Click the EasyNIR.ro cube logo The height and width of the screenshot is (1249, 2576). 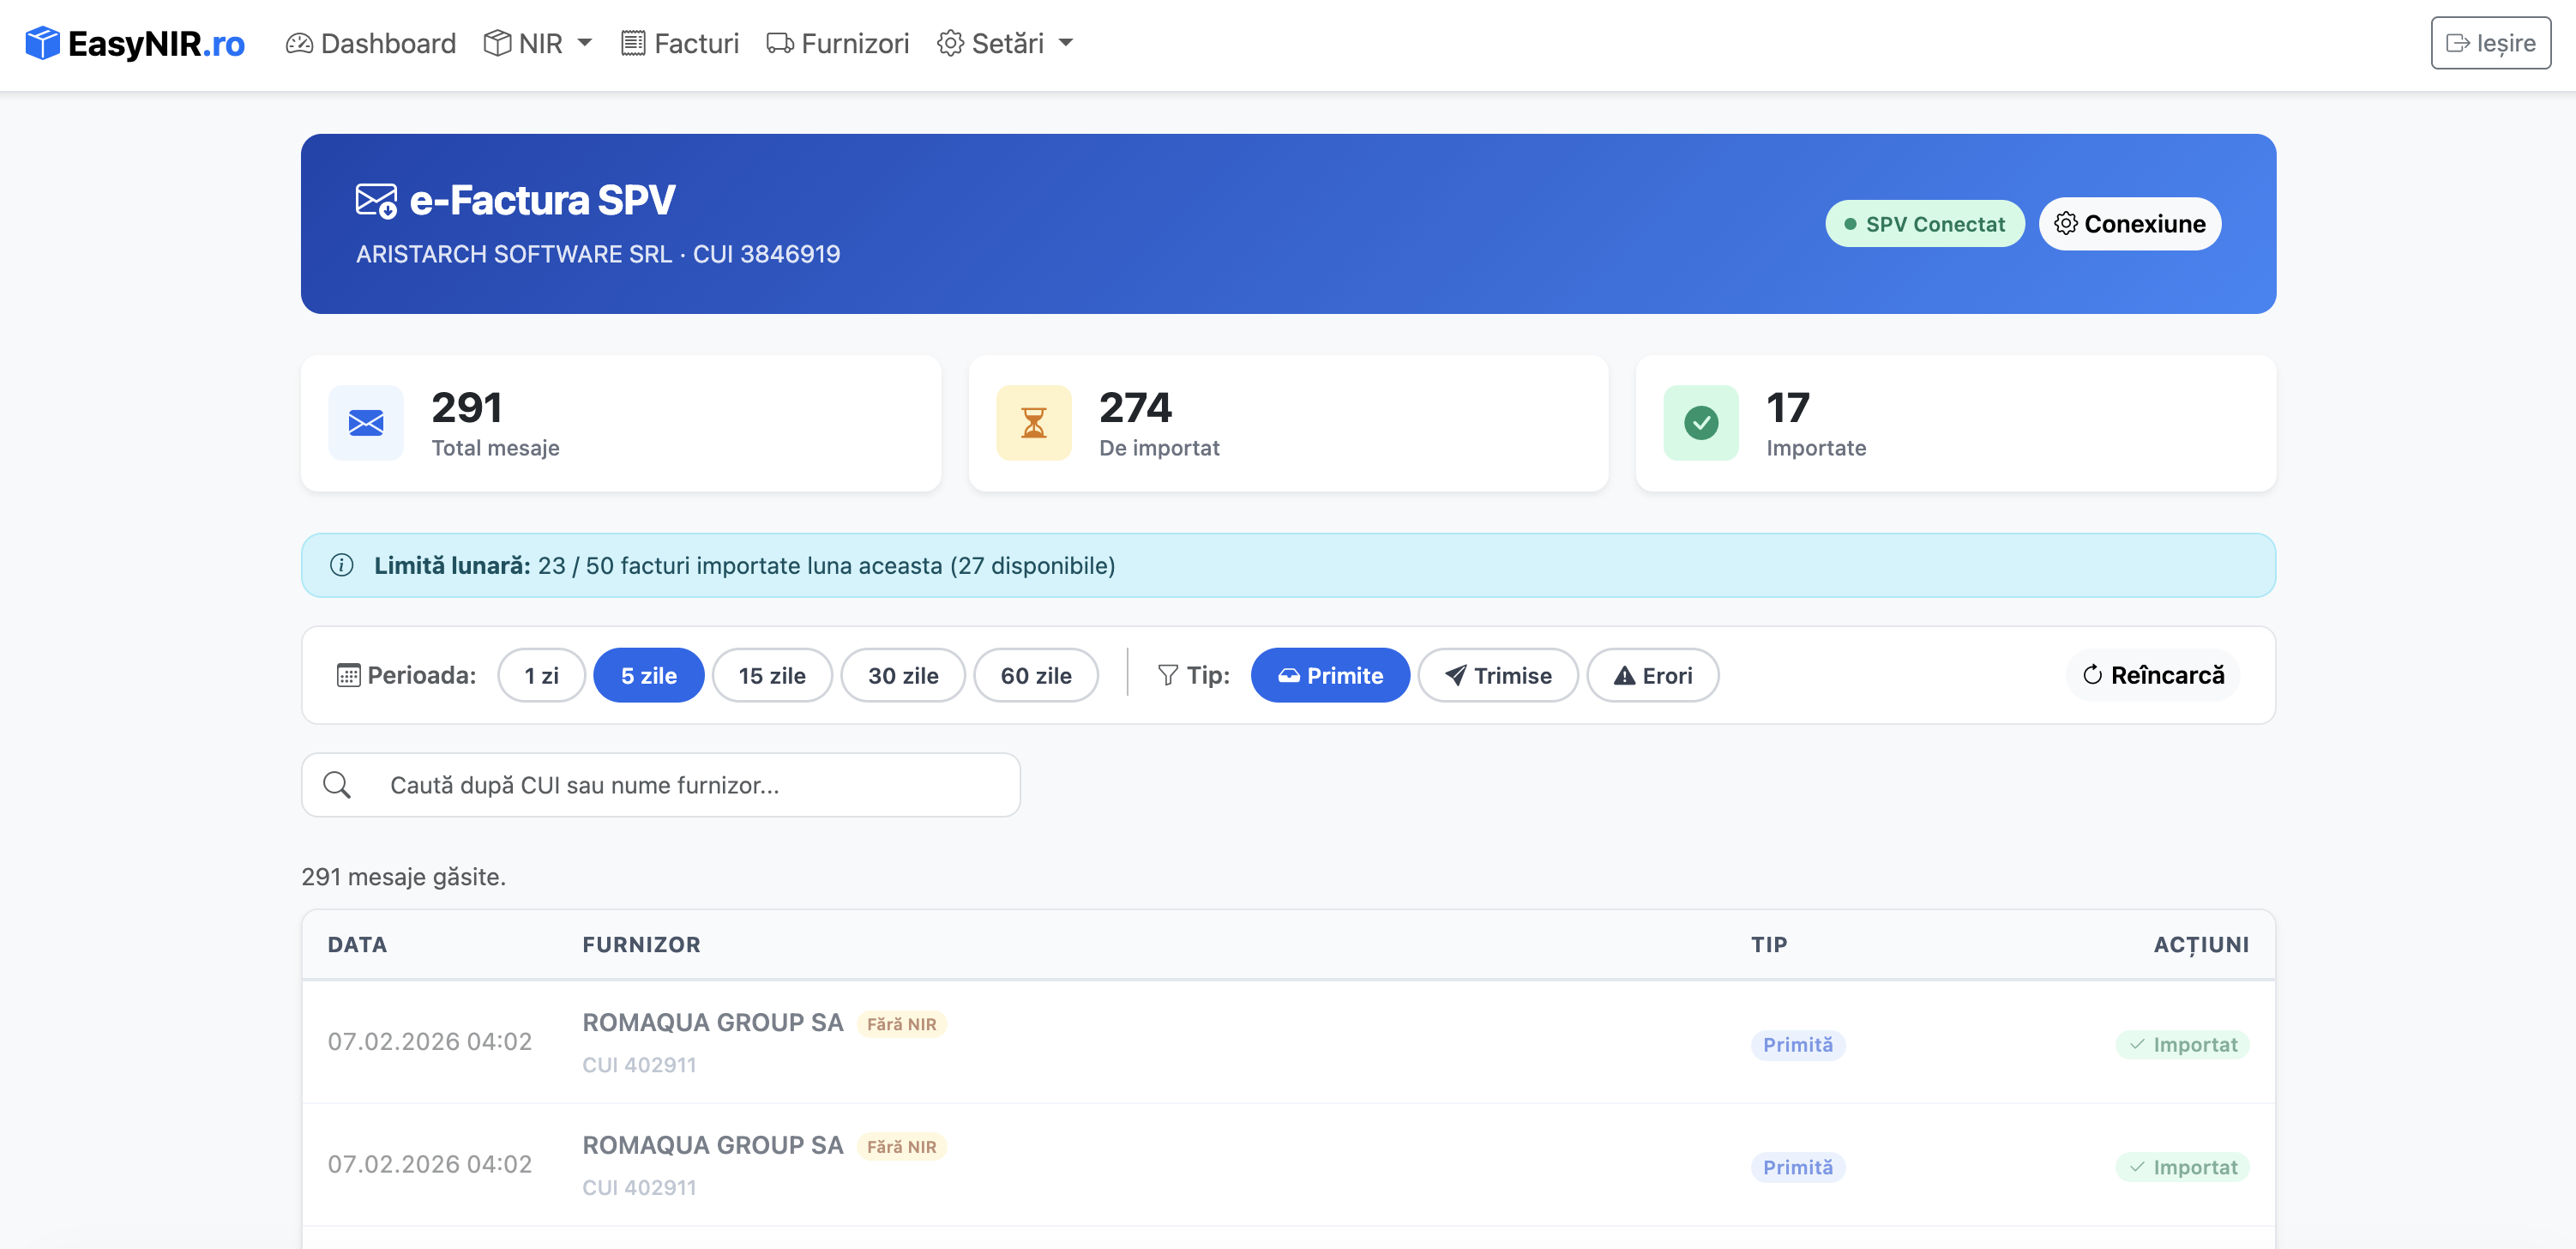[x=42, y=43]
